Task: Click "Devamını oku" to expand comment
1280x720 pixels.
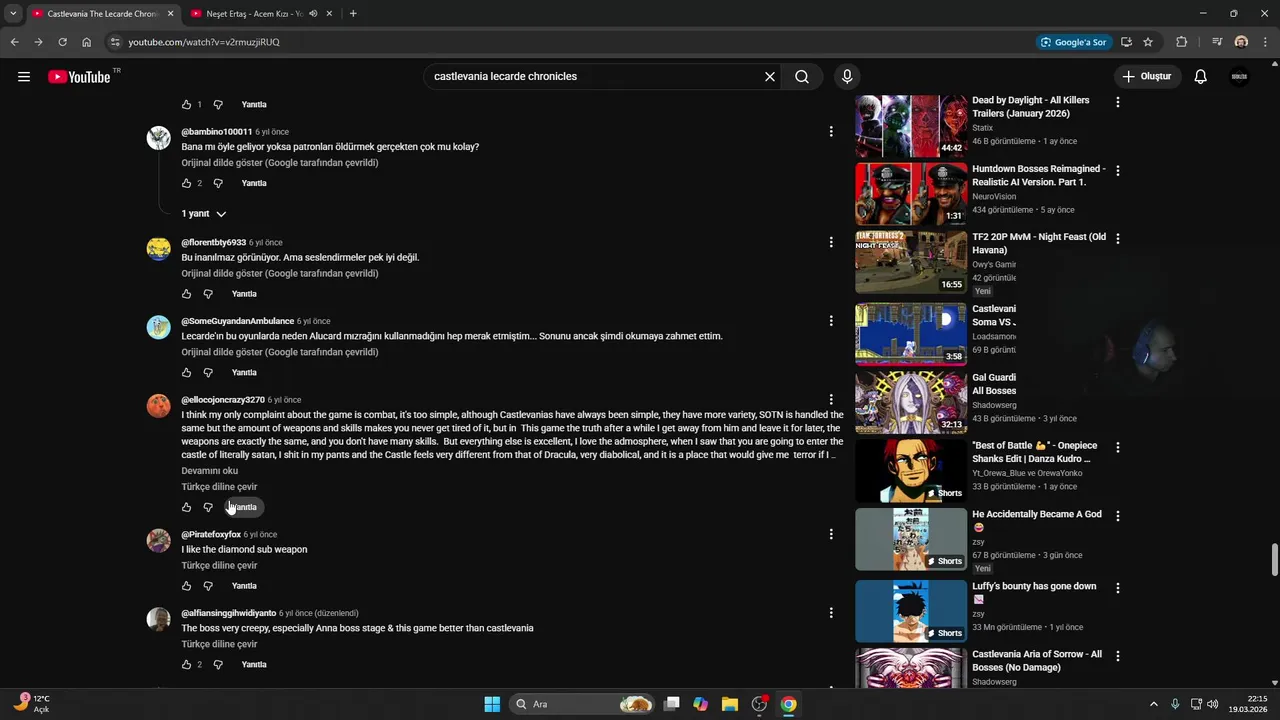Action: pos(210,471)
